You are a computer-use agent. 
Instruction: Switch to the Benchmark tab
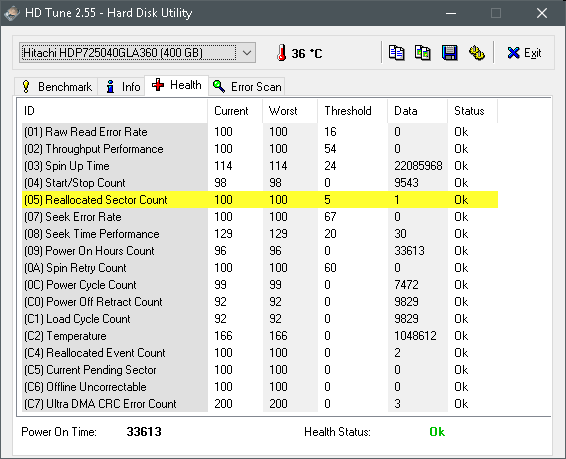click(x=56, y=87)
